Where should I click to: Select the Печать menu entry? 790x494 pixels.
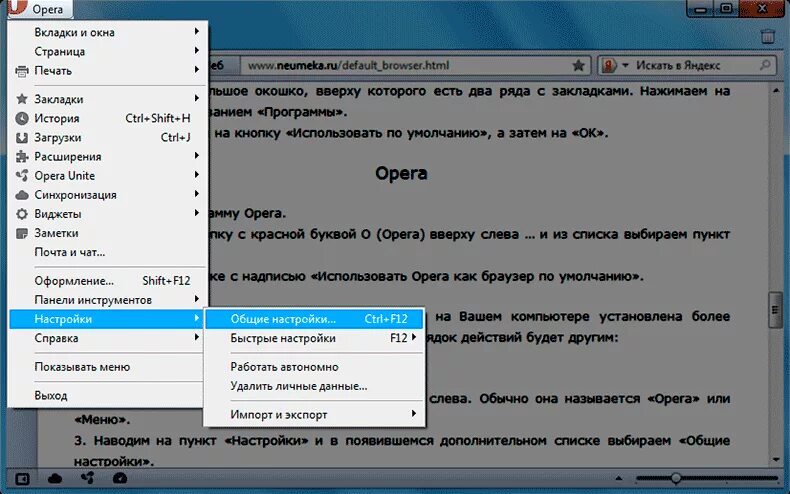(108, 71)
